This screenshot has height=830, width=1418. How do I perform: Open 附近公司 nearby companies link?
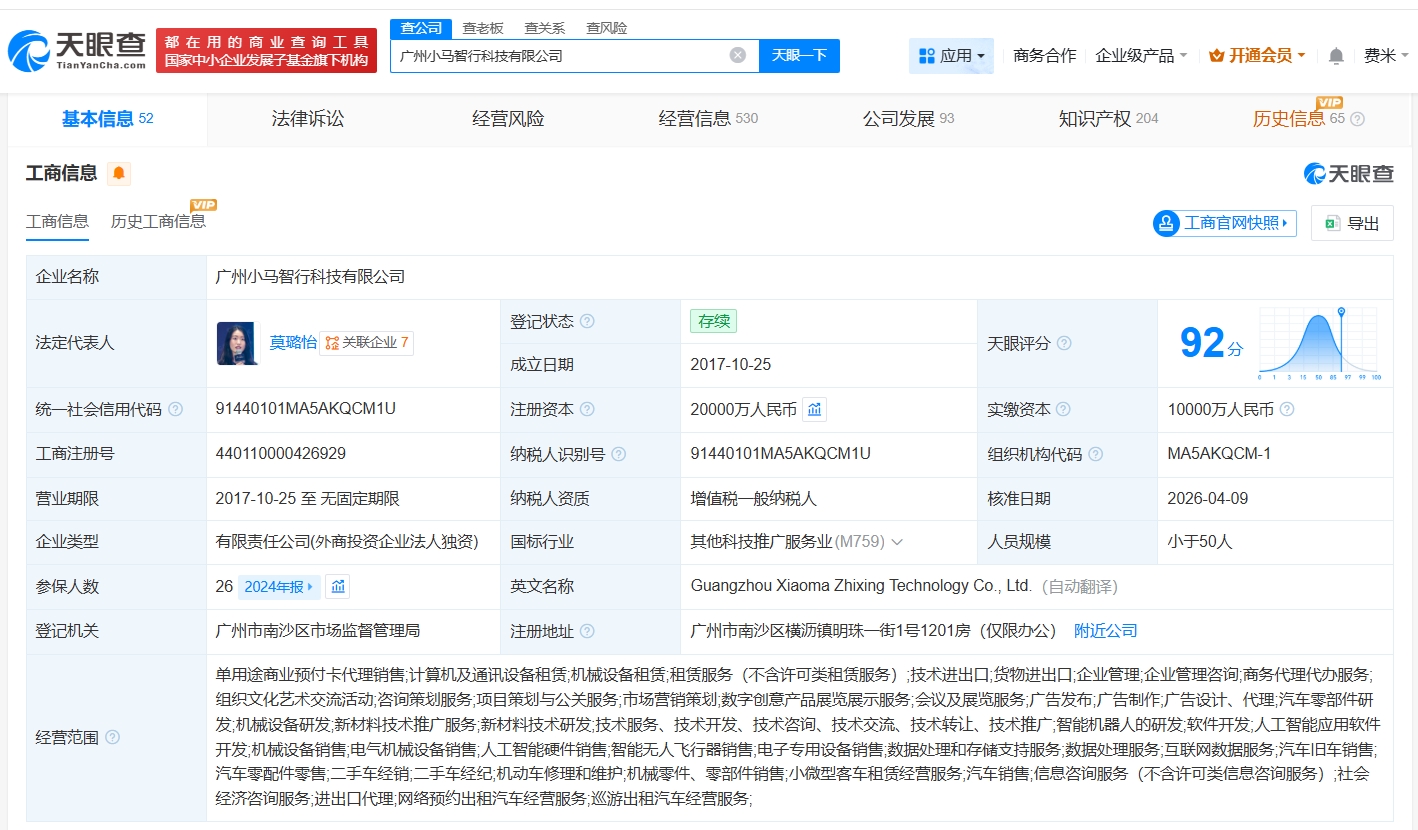(x=1105, y=631)
